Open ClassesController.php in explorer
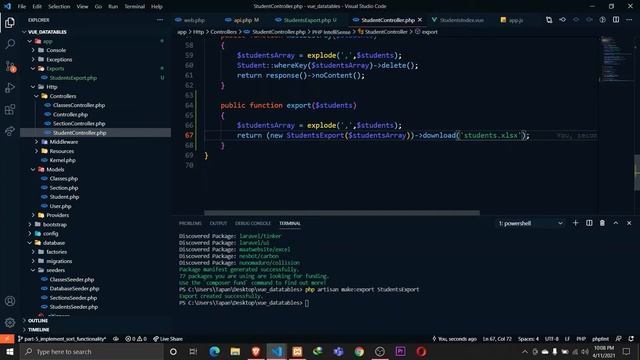640x360 pixels. pos(79,105)
